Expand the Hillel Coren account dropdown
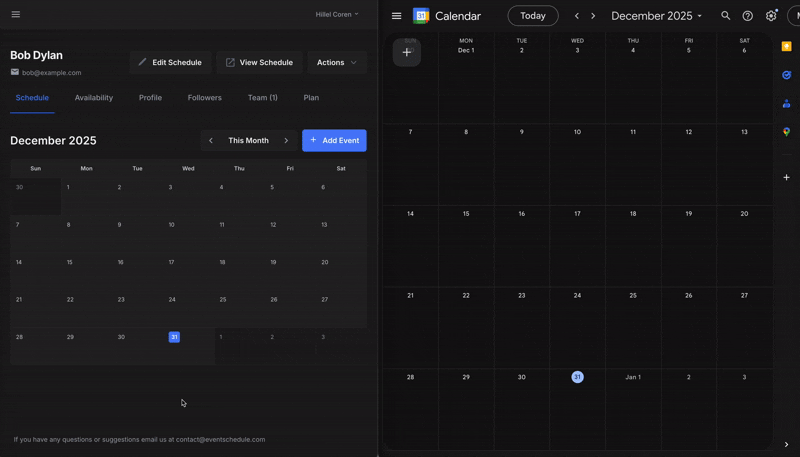 click(x=337, y=15)
